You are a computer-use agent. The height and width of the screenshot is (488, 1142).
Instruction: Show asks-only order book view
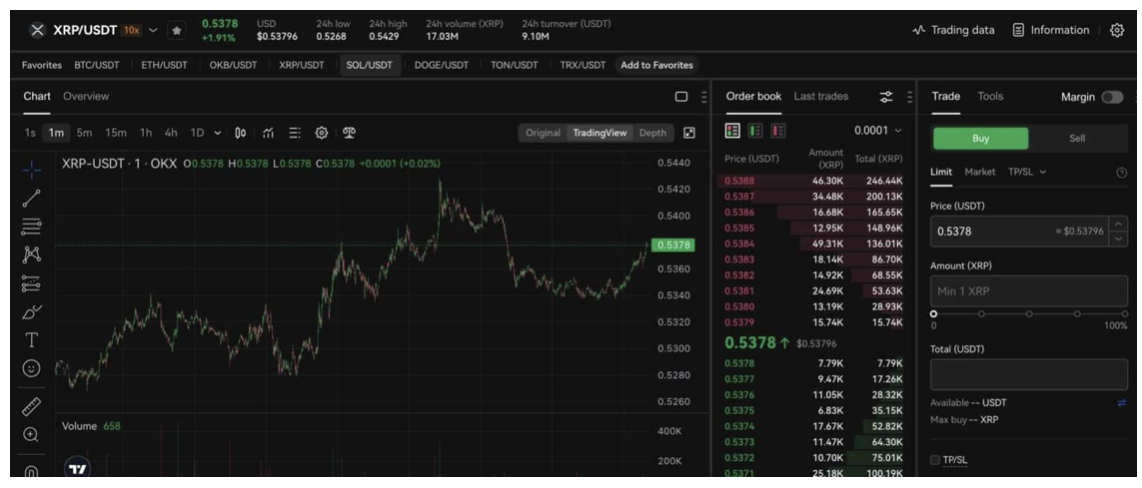pos(779,130)
